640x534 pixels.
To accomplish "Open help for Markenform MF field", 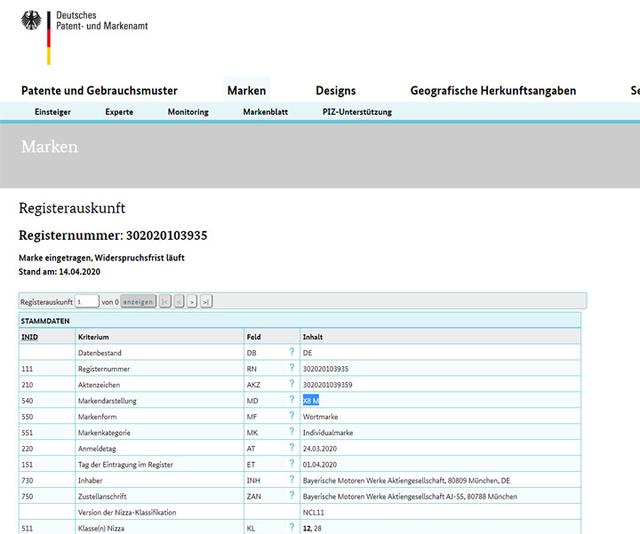I will click(x=292, y=416).
